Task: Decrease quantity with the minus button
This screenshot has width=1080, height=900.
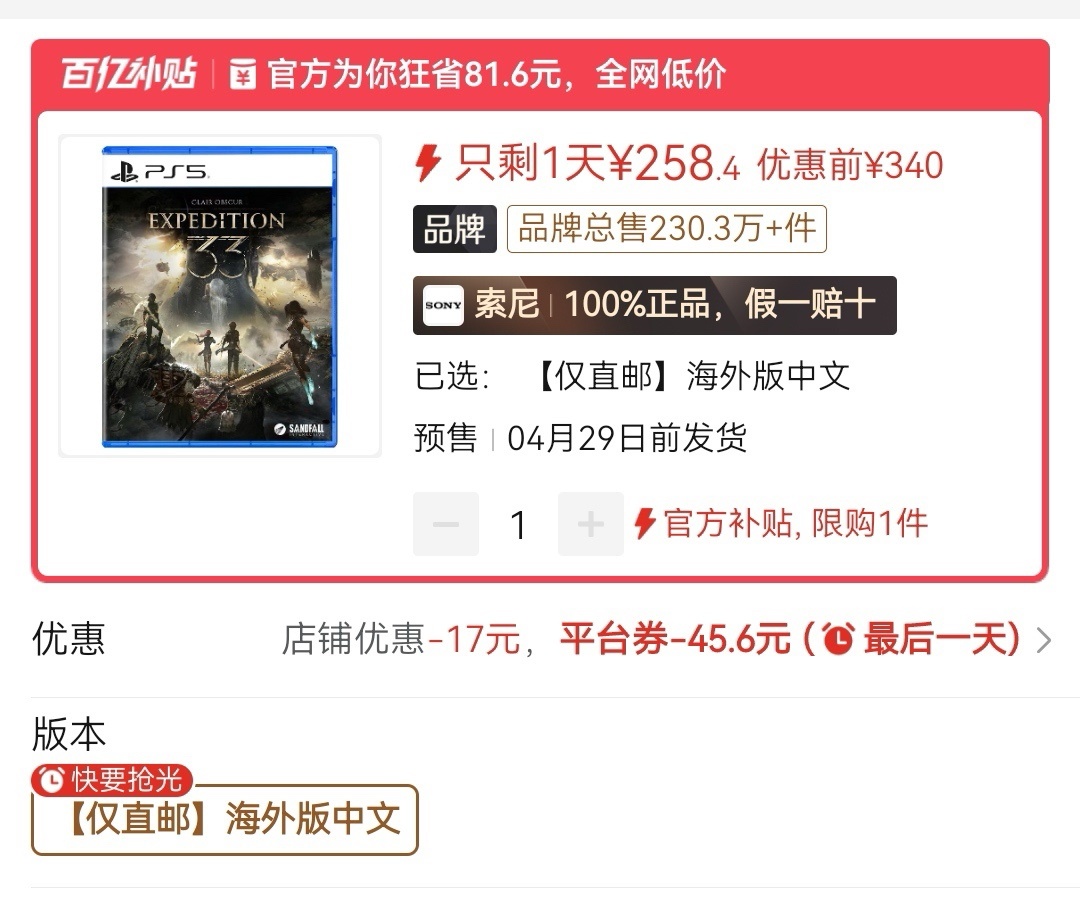Action: pos(446,524)
